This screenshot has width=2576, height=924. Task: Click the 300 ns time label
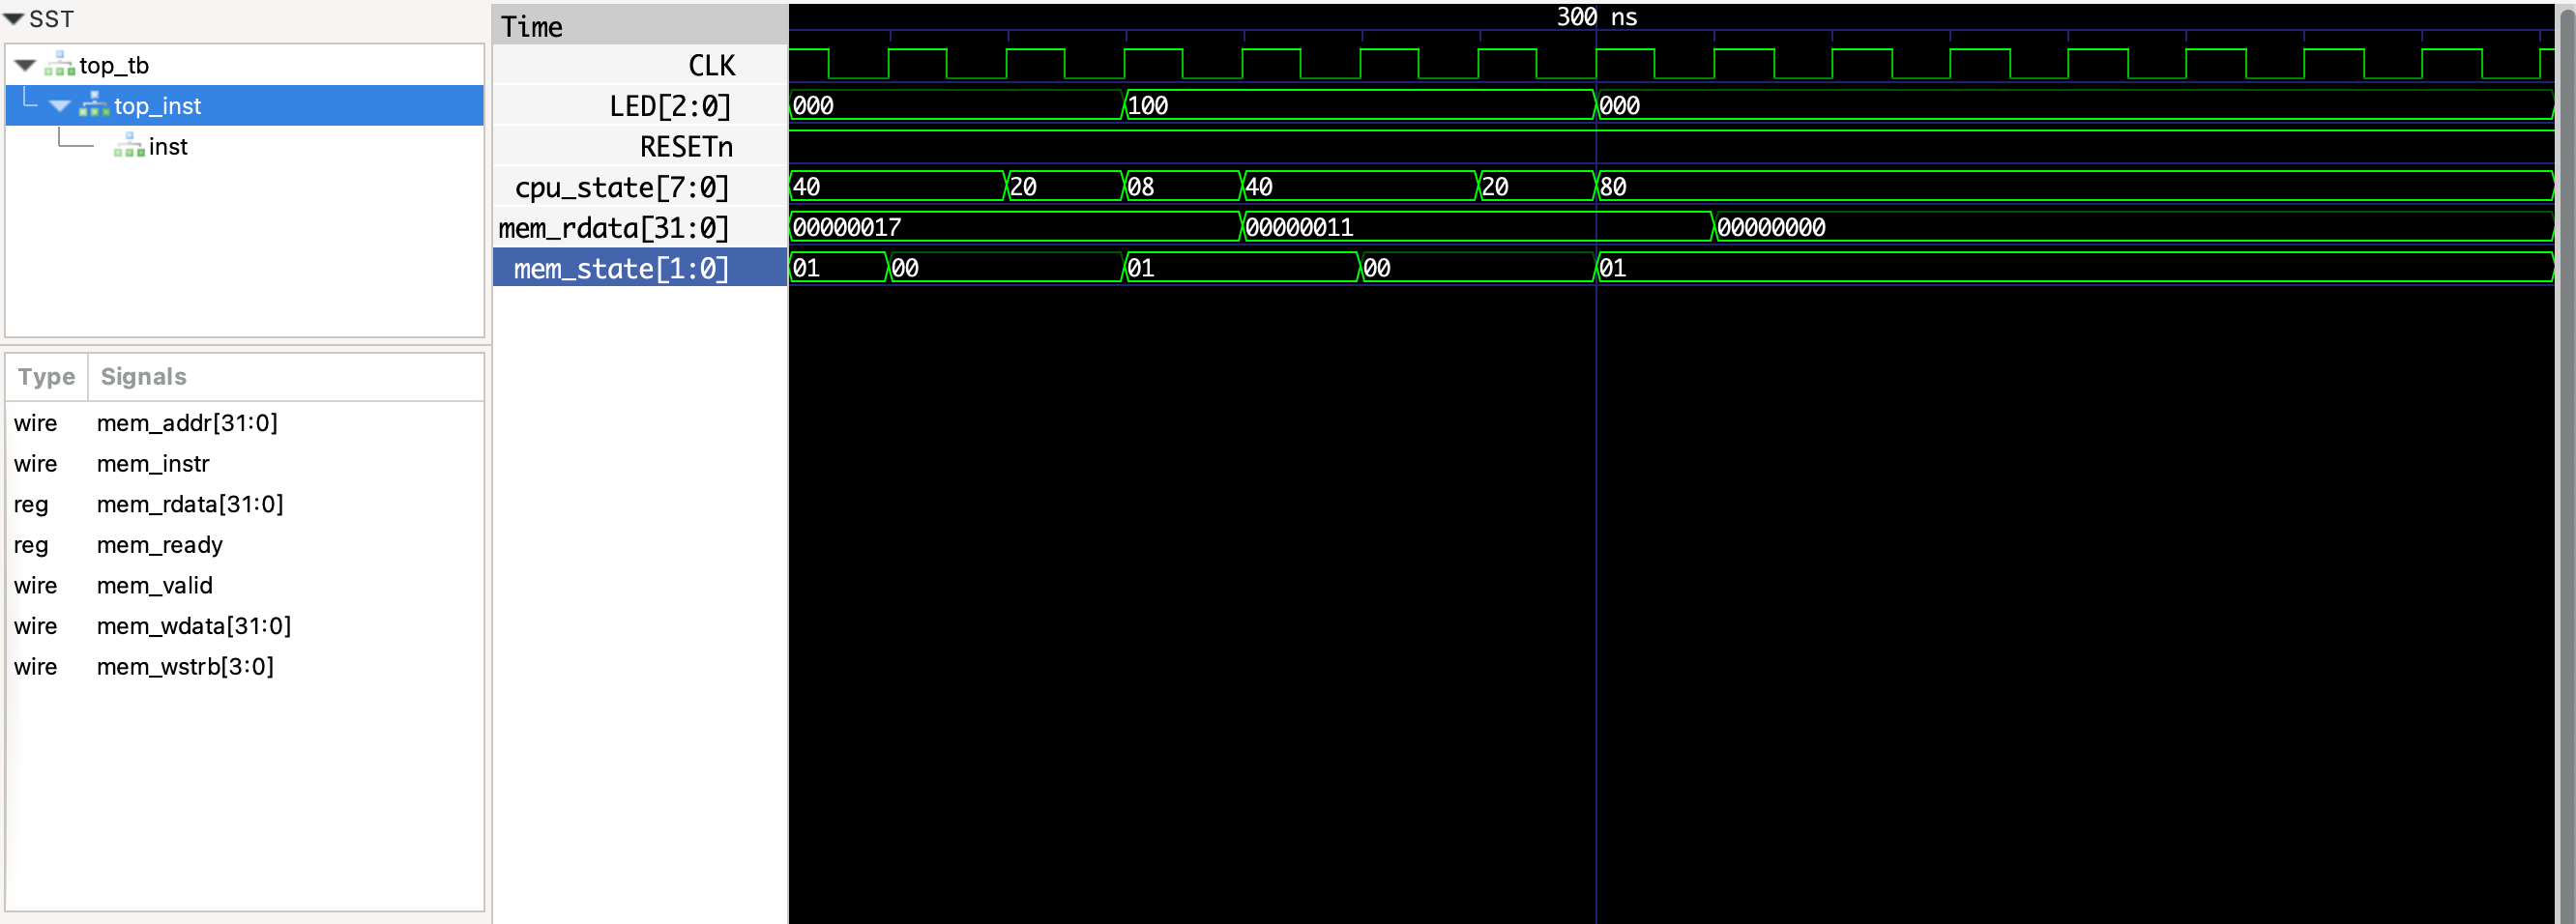coord(1596,17)
